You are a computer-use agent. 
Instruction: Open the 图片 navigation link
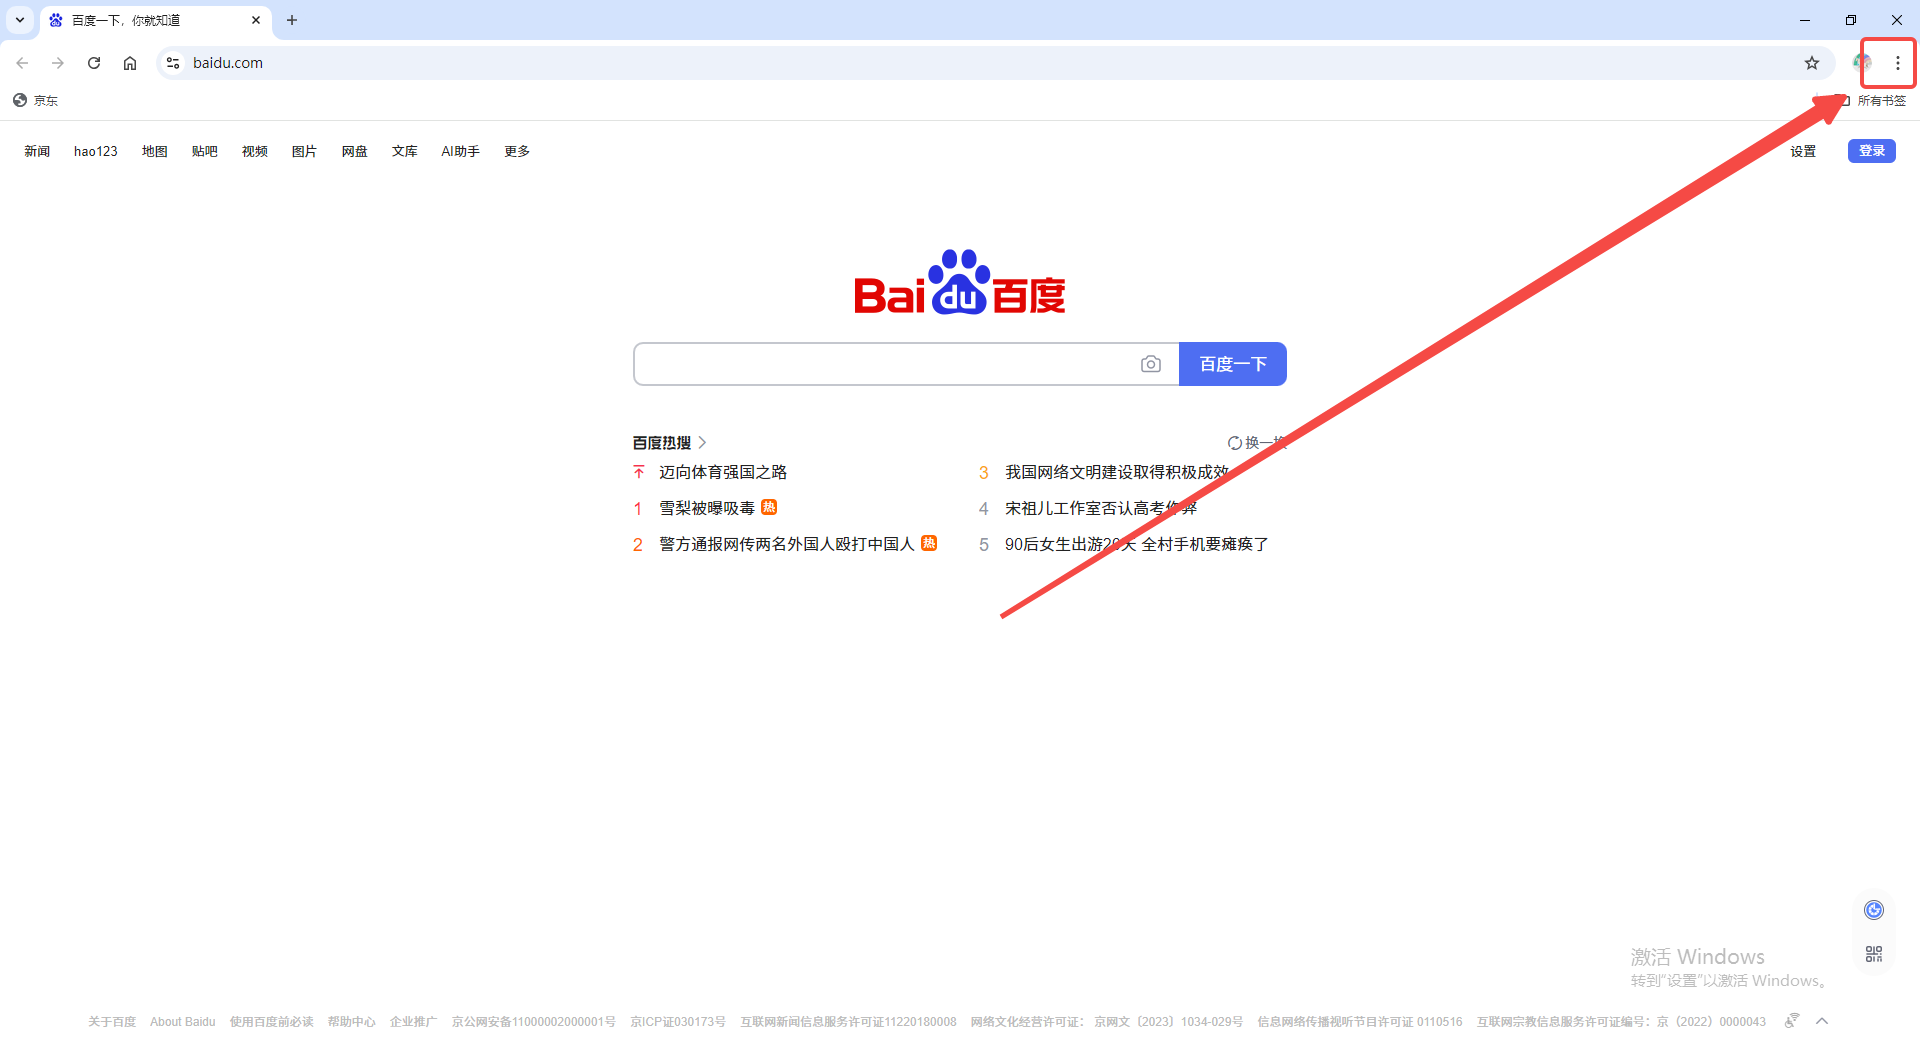305,151
